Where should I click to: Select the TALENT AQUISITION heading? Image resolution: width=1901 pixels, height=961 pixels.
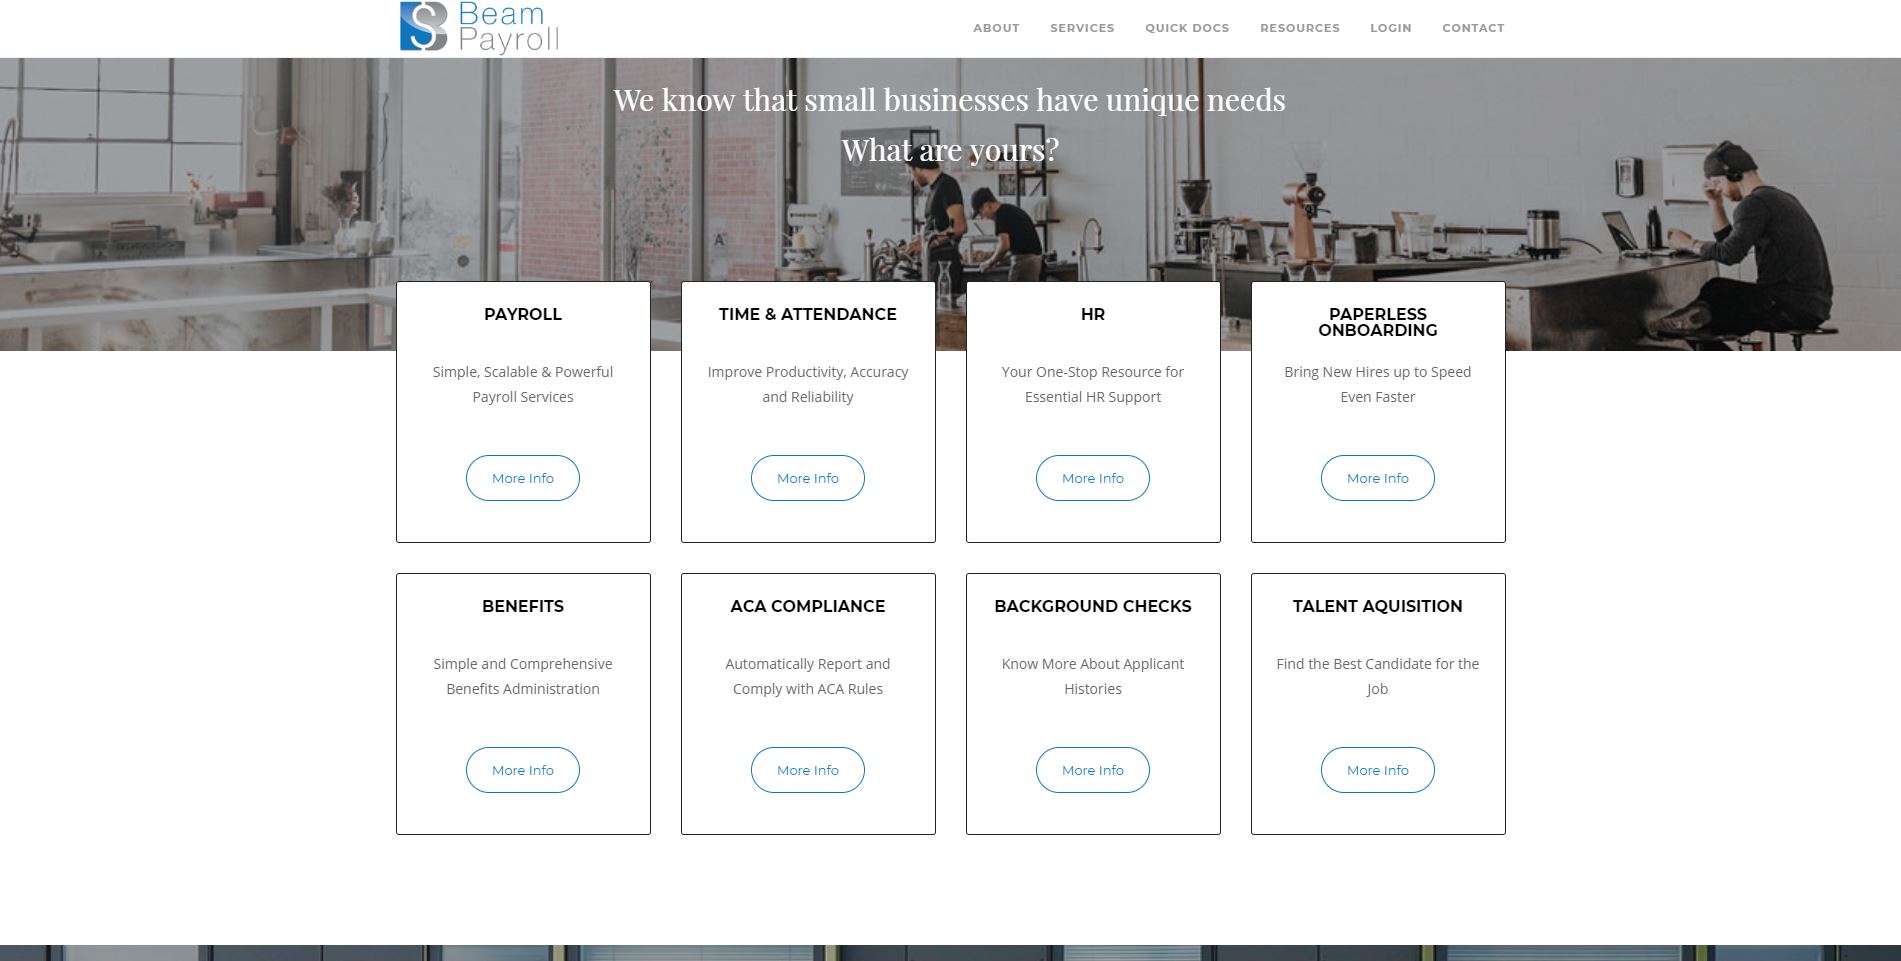click(x=1378, y=606)
